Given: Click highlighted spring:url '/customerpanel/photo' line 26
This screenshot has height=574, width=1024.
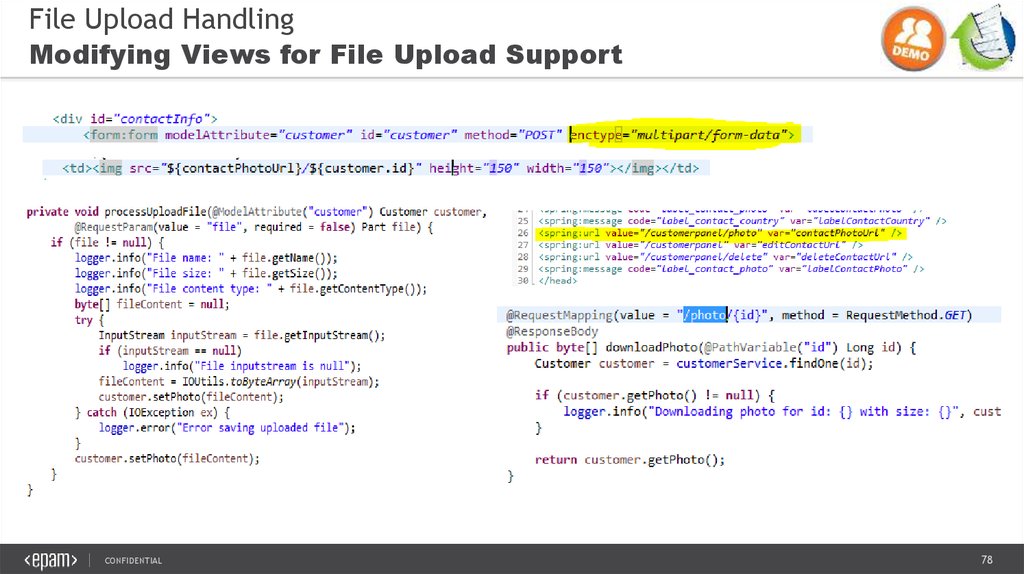Looking at the screenshot, I should (719, 233).
